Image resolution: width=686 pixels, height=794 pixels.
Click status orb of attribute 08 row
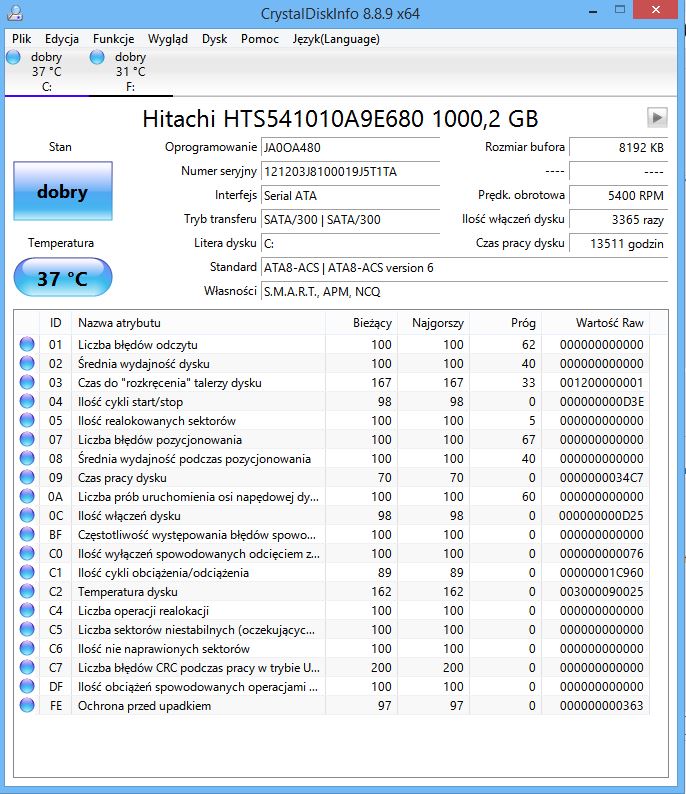[27, 458]
